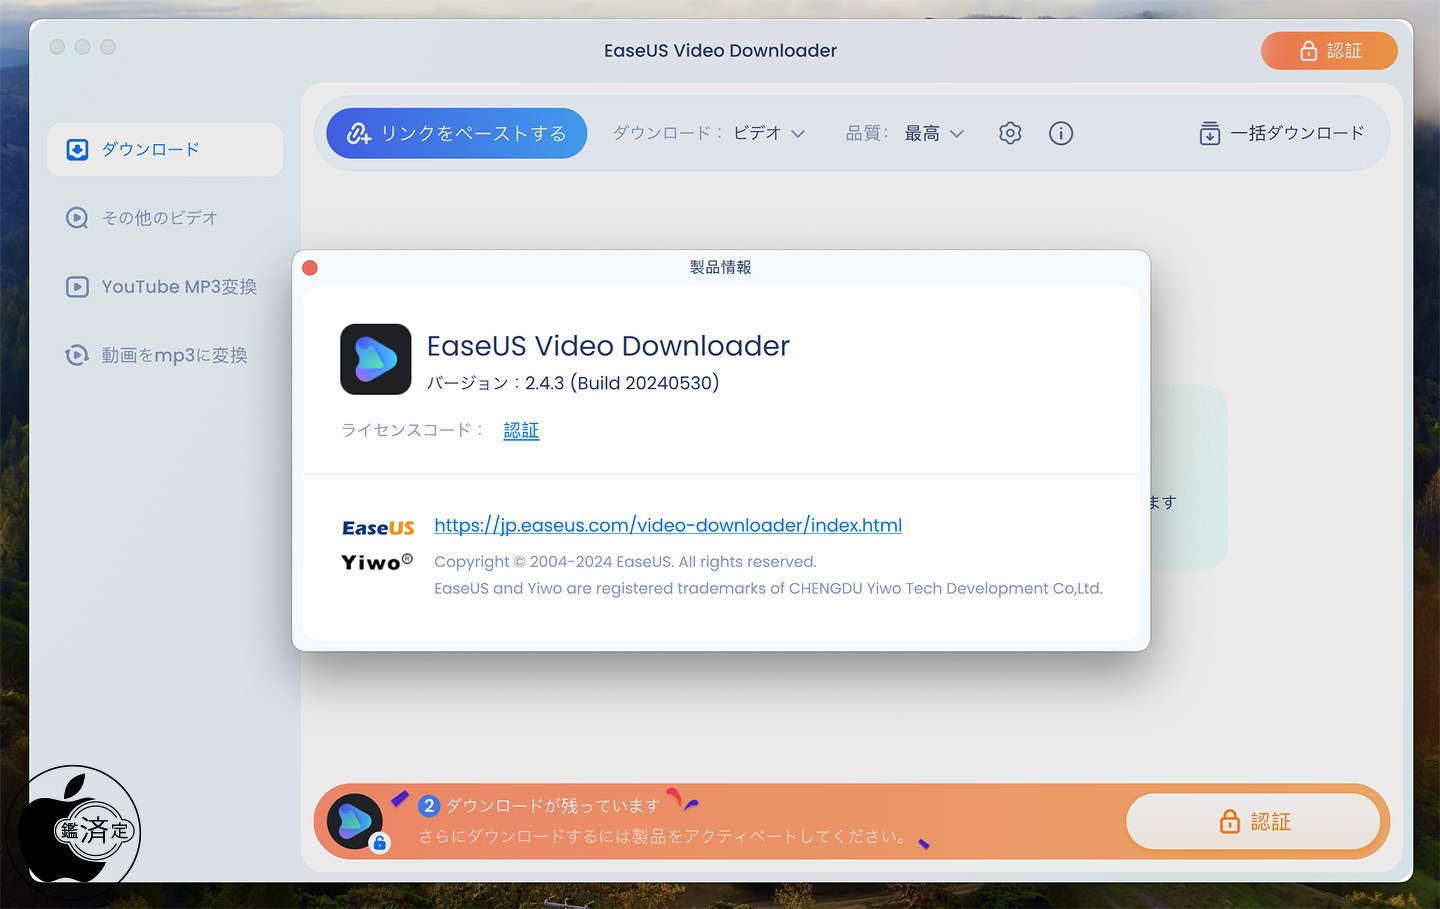Click the locked app icon in bottom banner

[355, 822]
